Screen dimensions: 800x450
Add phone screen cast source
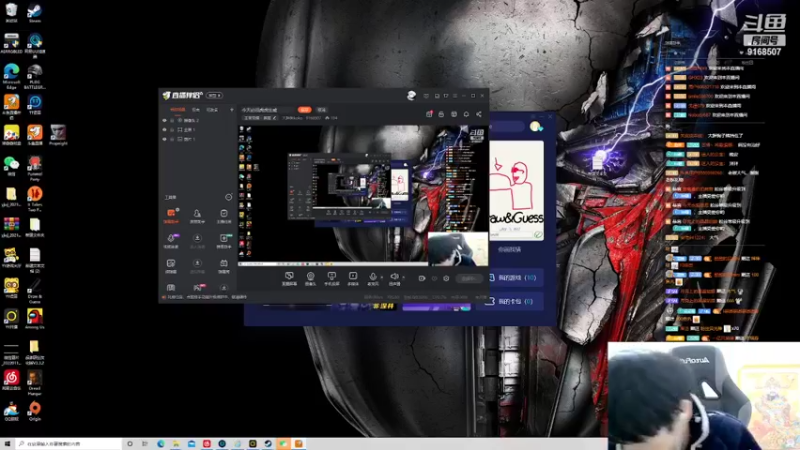(x=332, y=279)
